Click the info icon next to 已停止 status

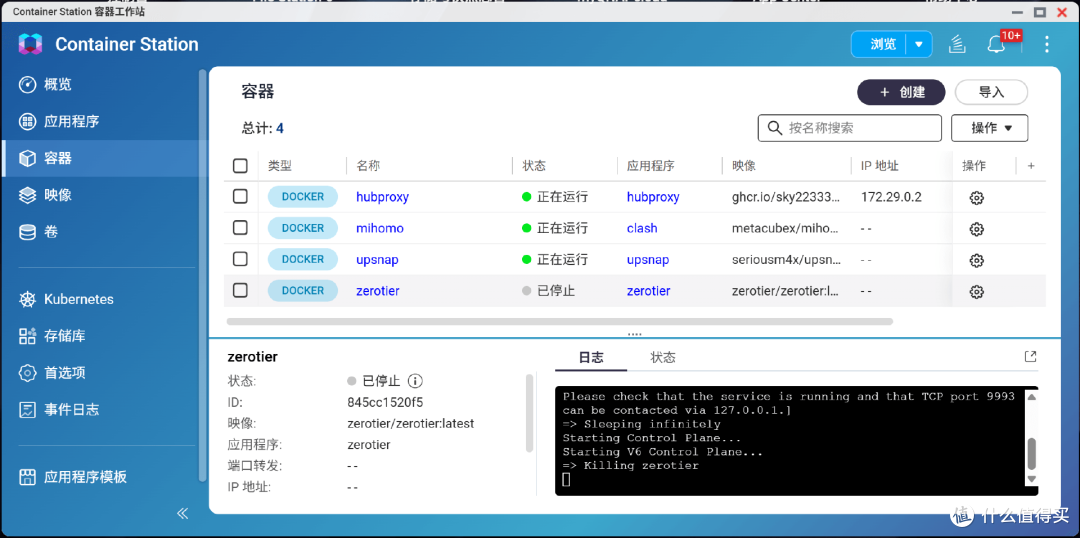pos(415,381)
